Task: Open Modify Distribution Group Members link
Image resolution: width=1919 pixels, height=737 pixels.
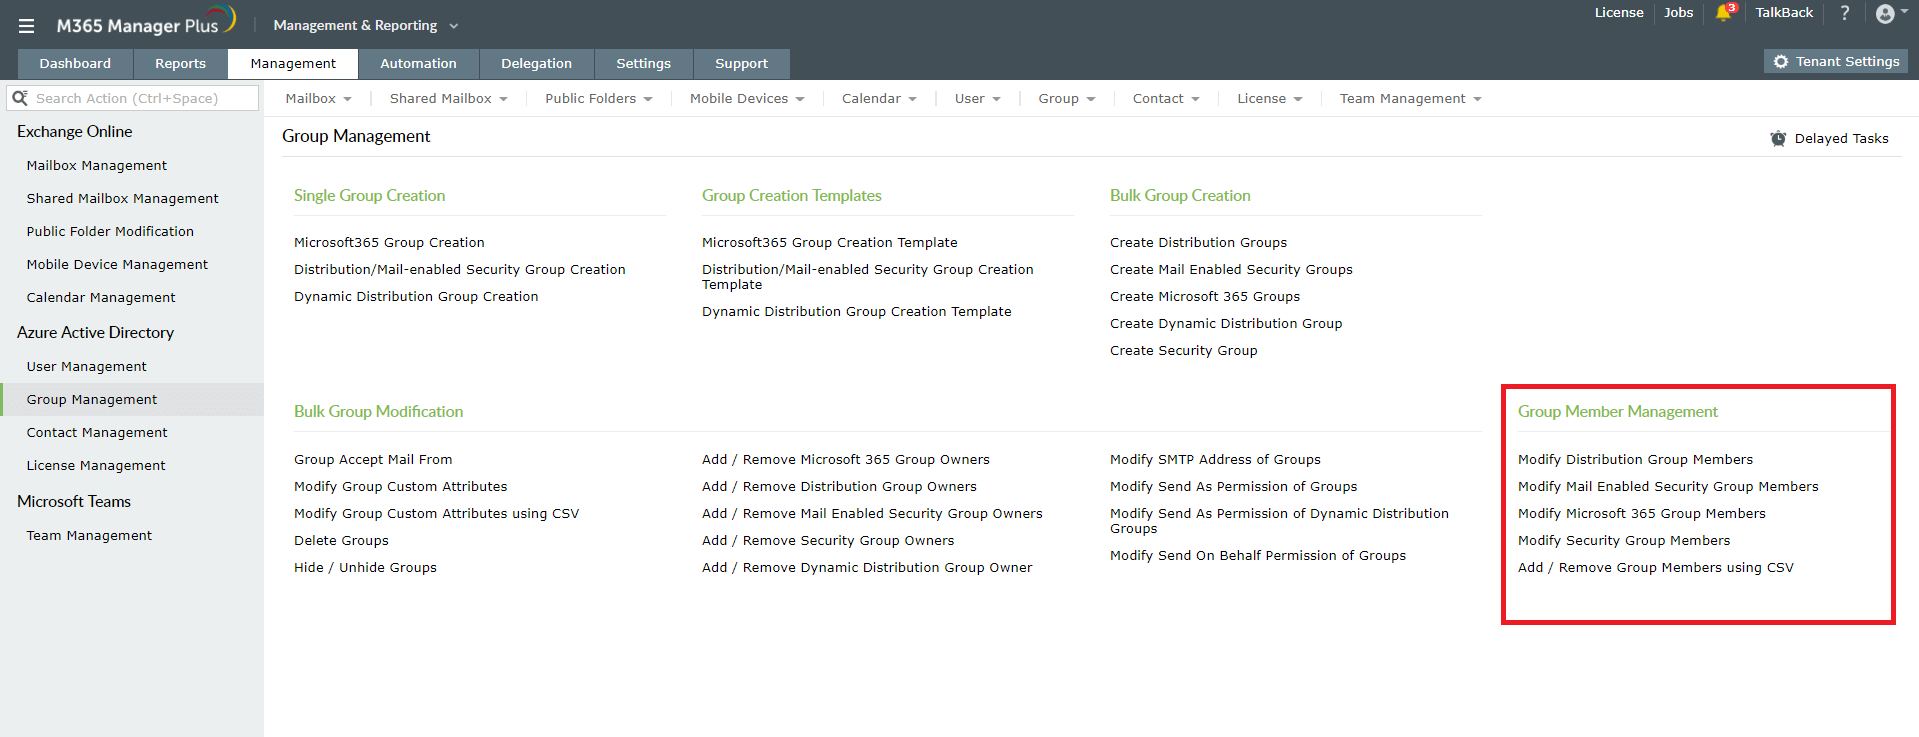Action: click(1635, 459)
